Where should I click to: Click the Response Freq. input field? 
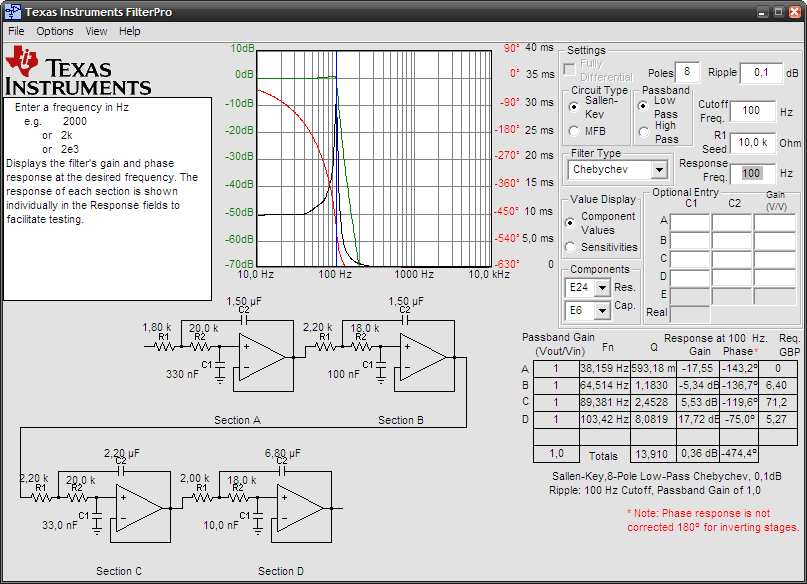(752, 173)
